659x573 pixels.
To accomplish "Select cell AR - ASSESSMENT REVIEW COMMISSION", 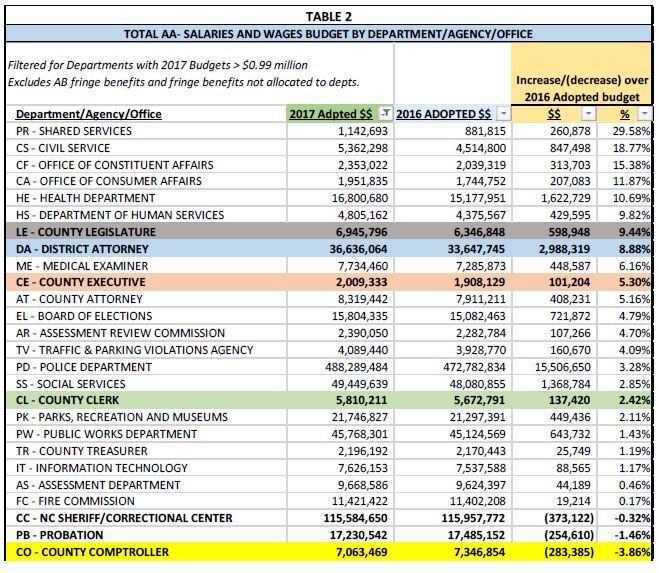I will click(147, 333).
